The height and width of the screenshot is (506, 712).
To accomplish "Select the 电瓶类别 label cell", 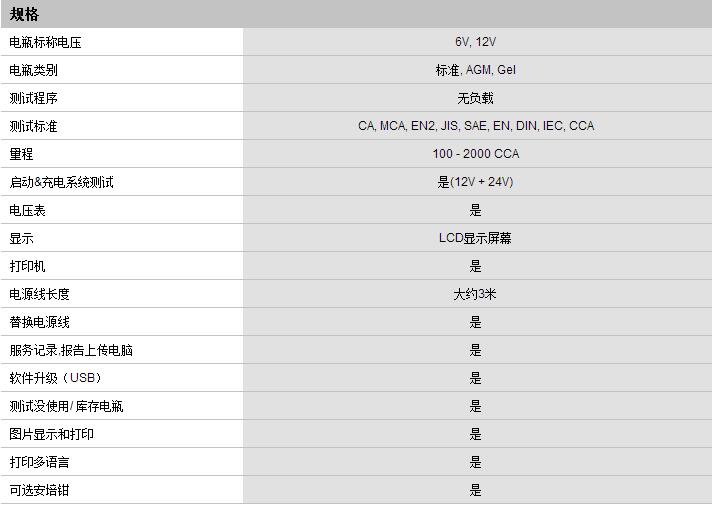I will pyautogui.click(x=33, y=70).
